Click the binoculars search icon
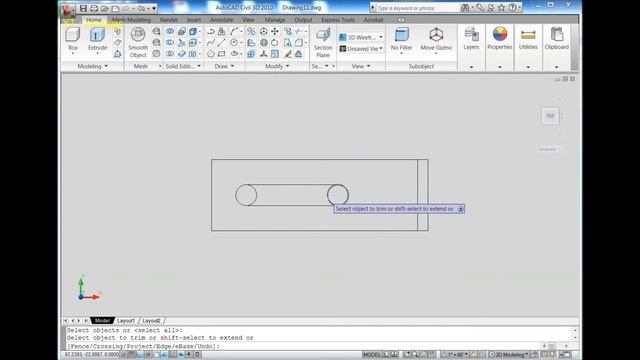 [x=465, y=8]
